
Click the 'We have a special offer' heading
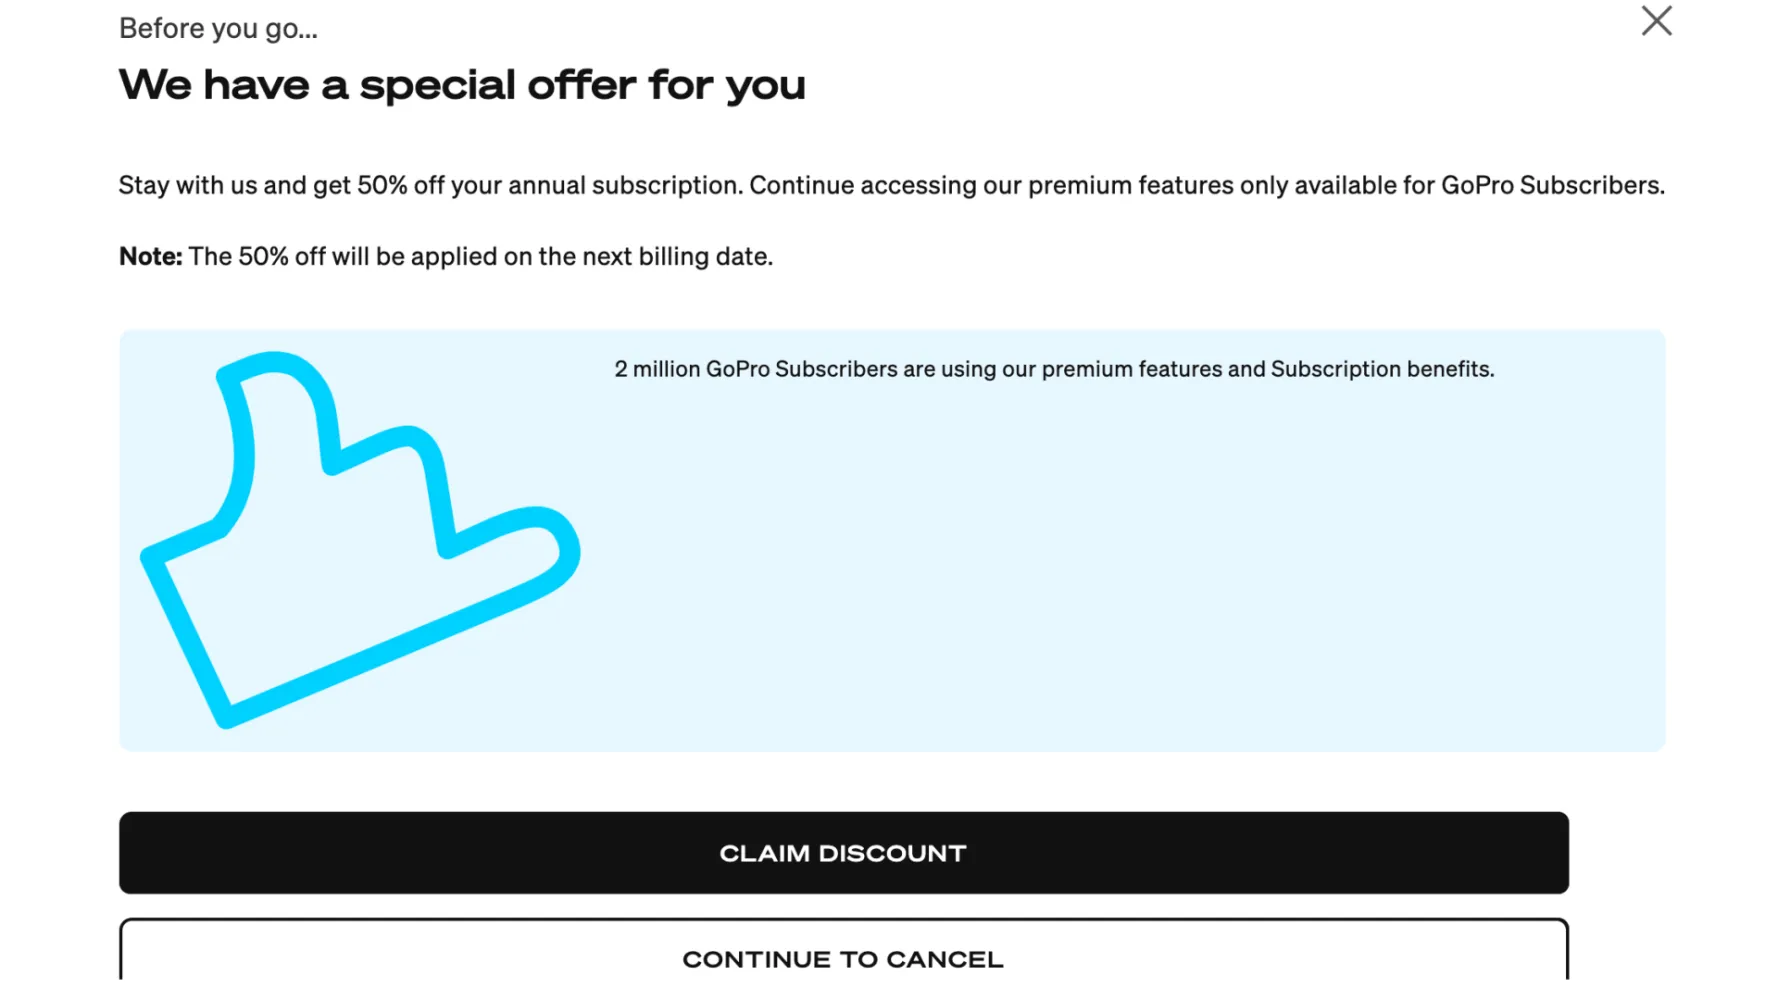(x=461, y=85)
